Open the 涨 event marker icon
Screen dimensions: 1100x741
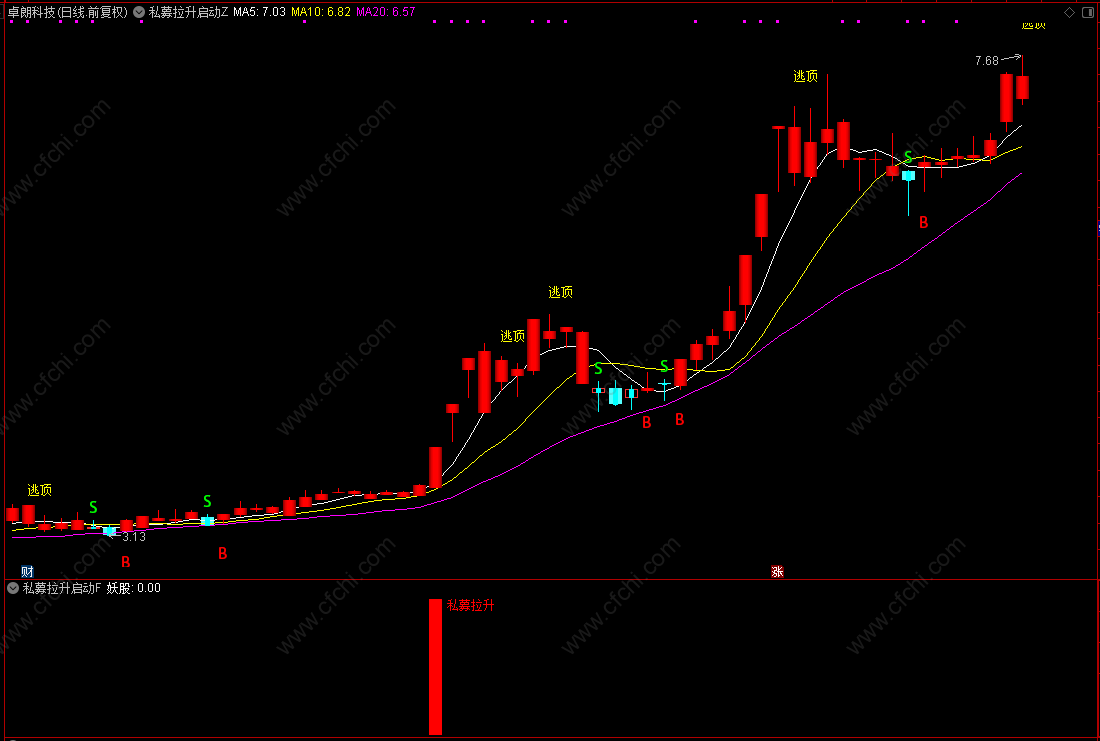[x=777, y=571]
